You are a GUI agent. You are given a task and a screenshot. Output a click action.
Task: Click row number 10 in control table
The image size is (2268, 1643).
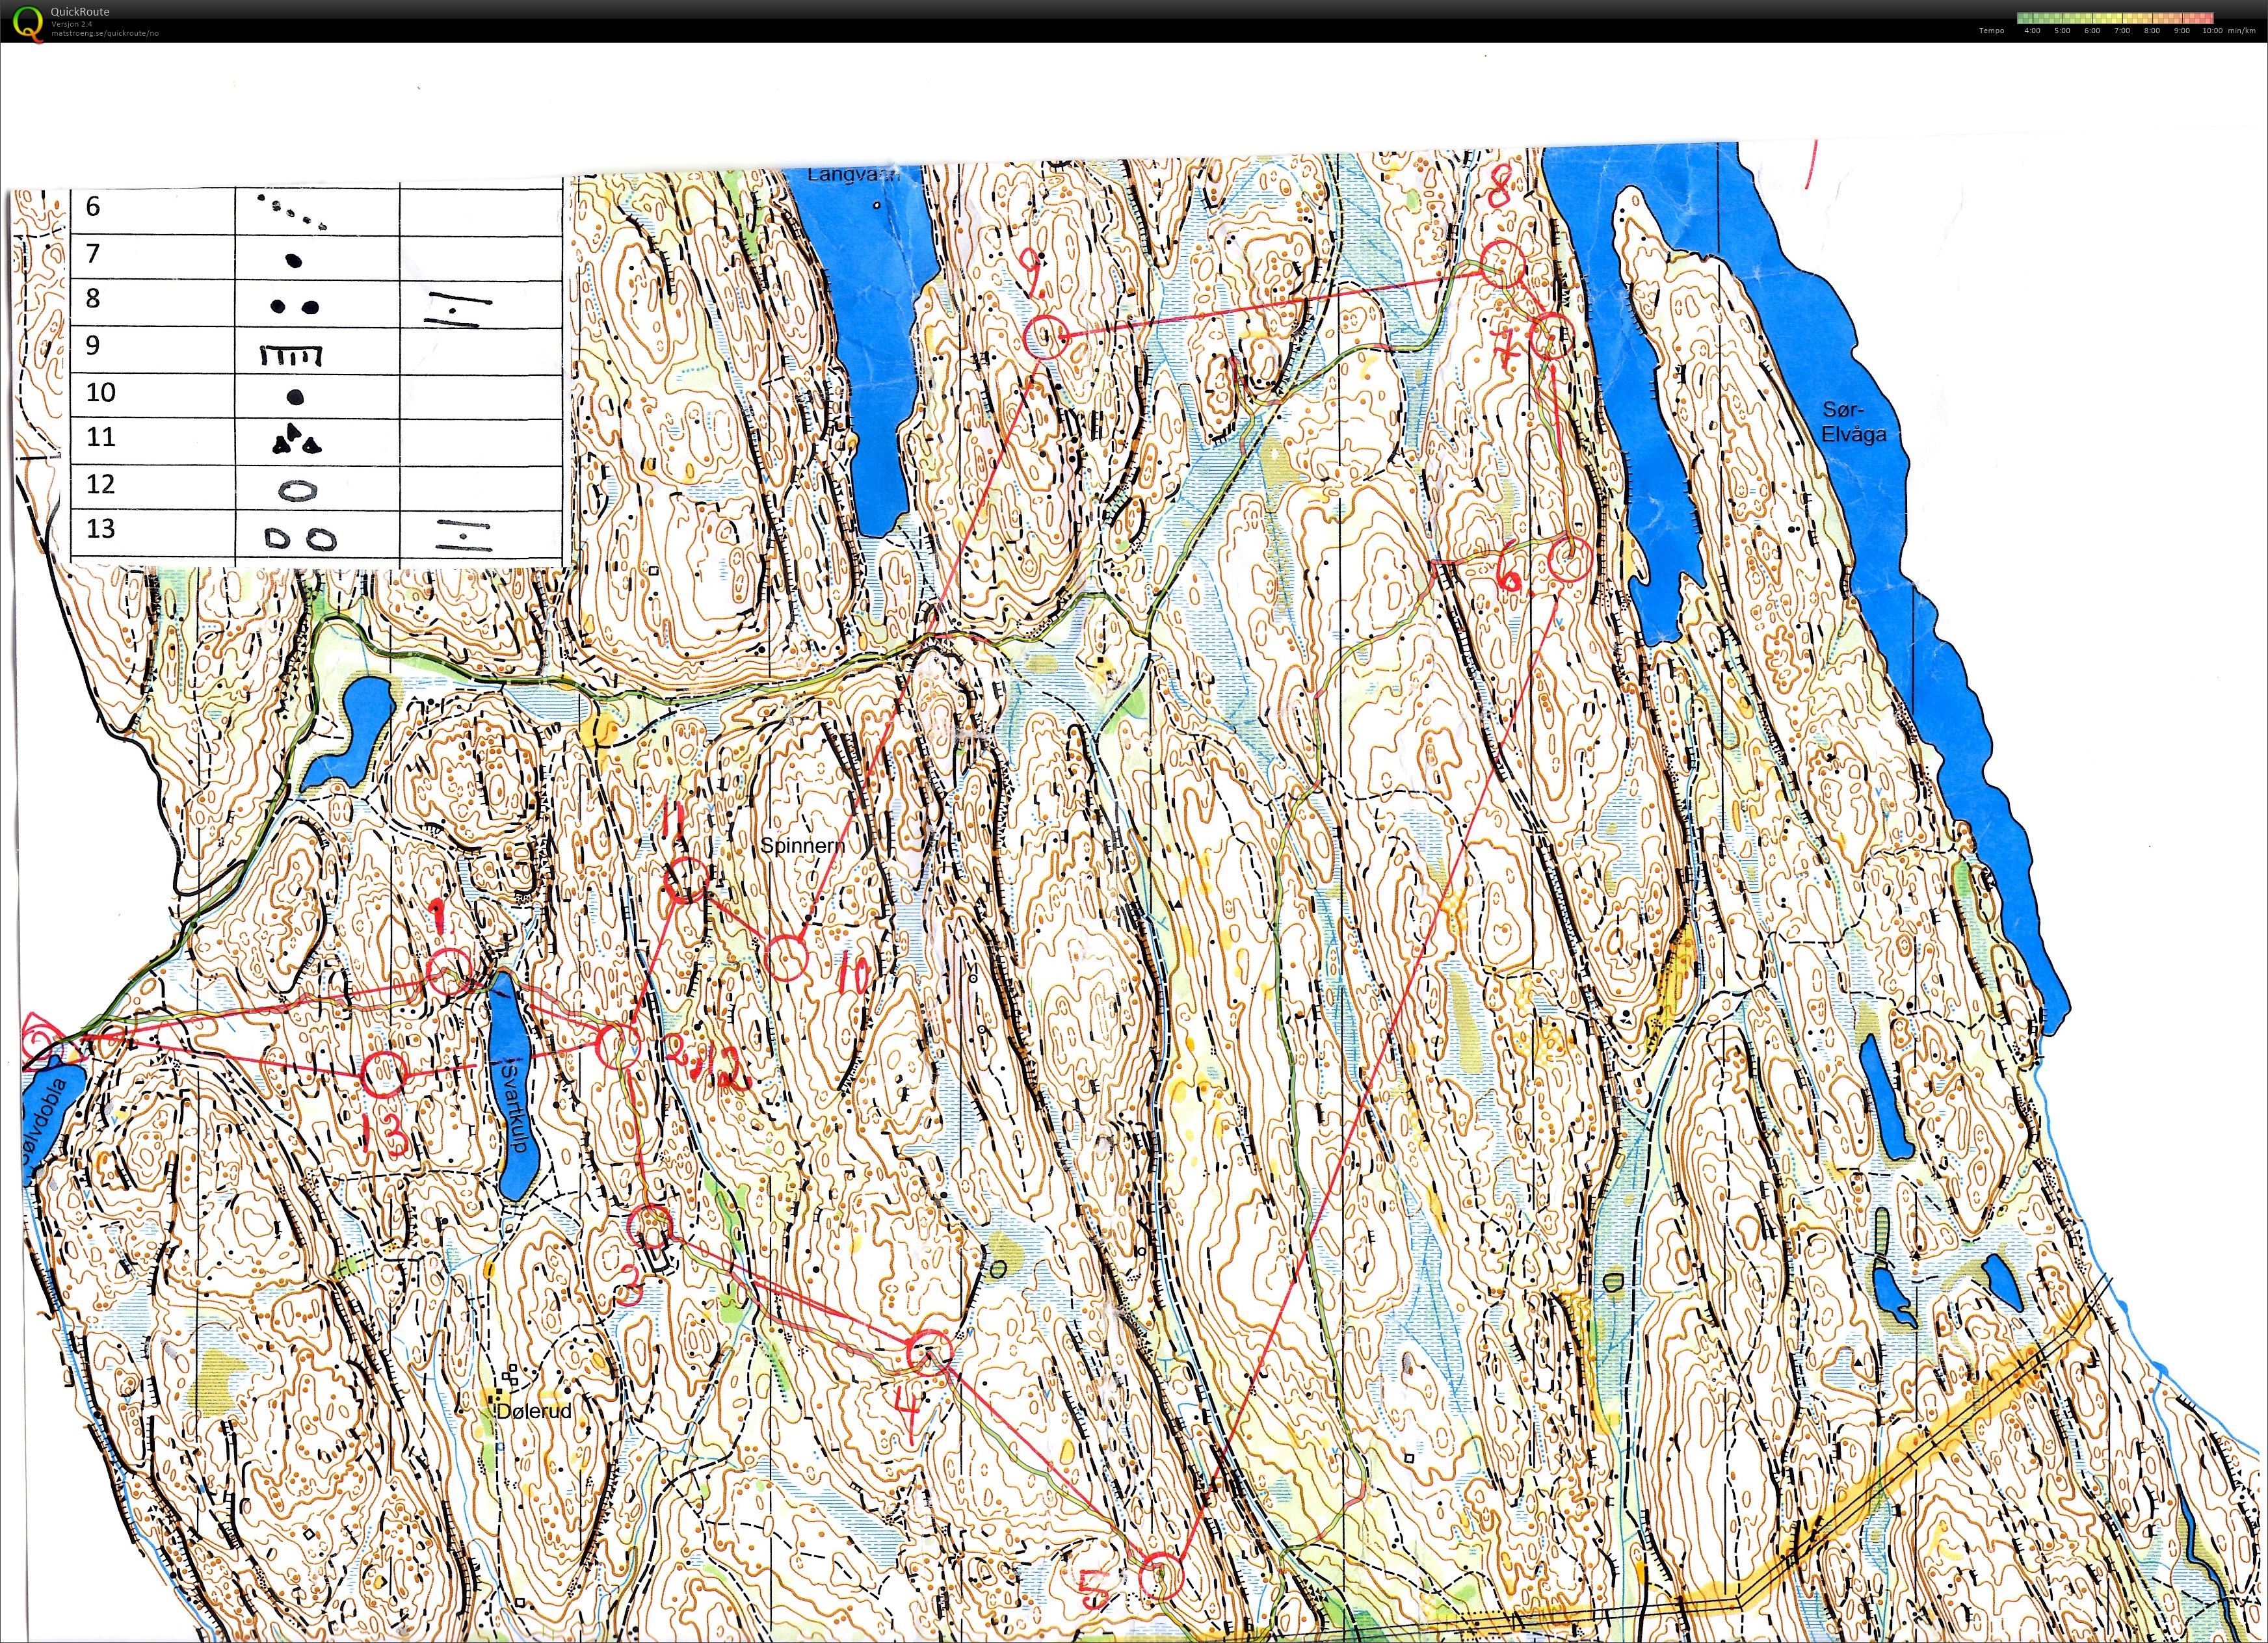click(x=101, y=392)
